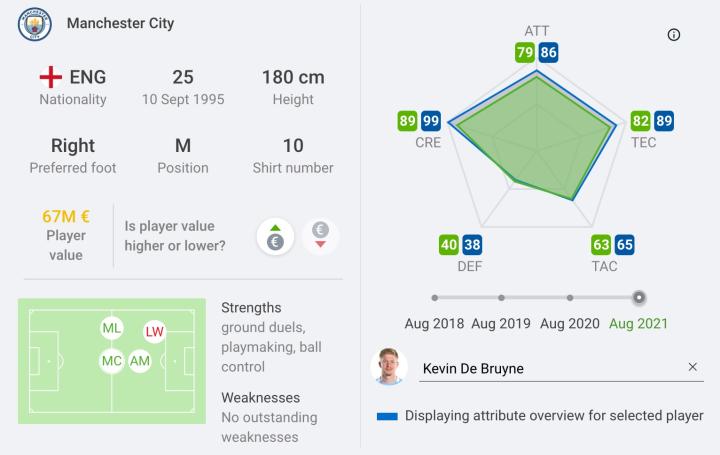This screenshot has width=720, height=455.
Task: Jump to Aug 2019 on the timeline
Action: tap(501, 297)
